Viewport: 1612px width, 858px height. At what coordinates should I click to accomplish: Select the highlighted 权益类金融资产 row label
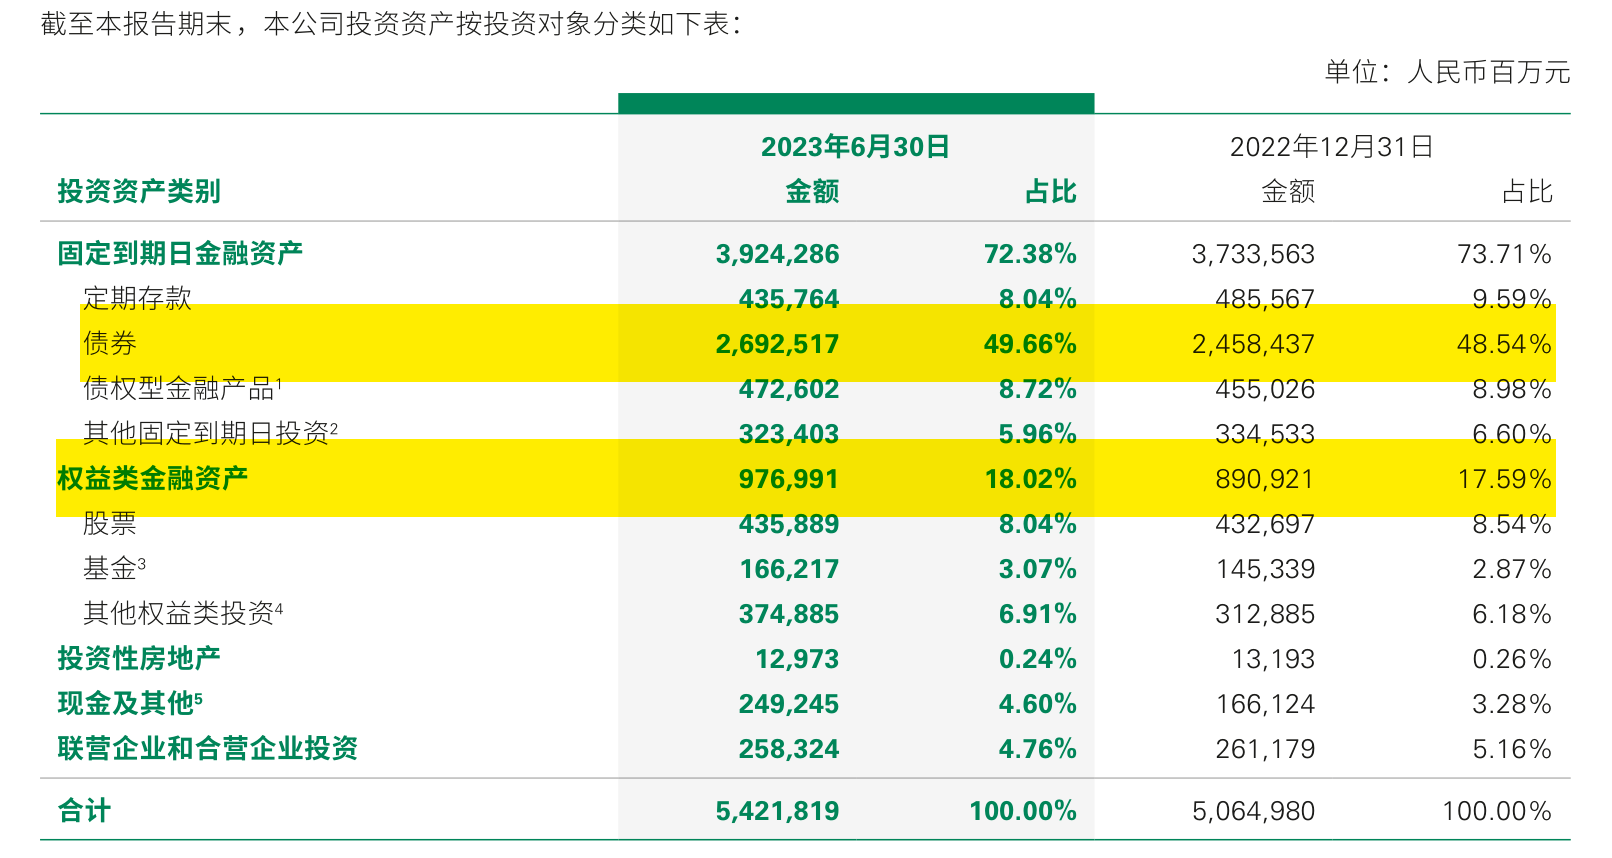pyautogui.click(x=153, y=478)
